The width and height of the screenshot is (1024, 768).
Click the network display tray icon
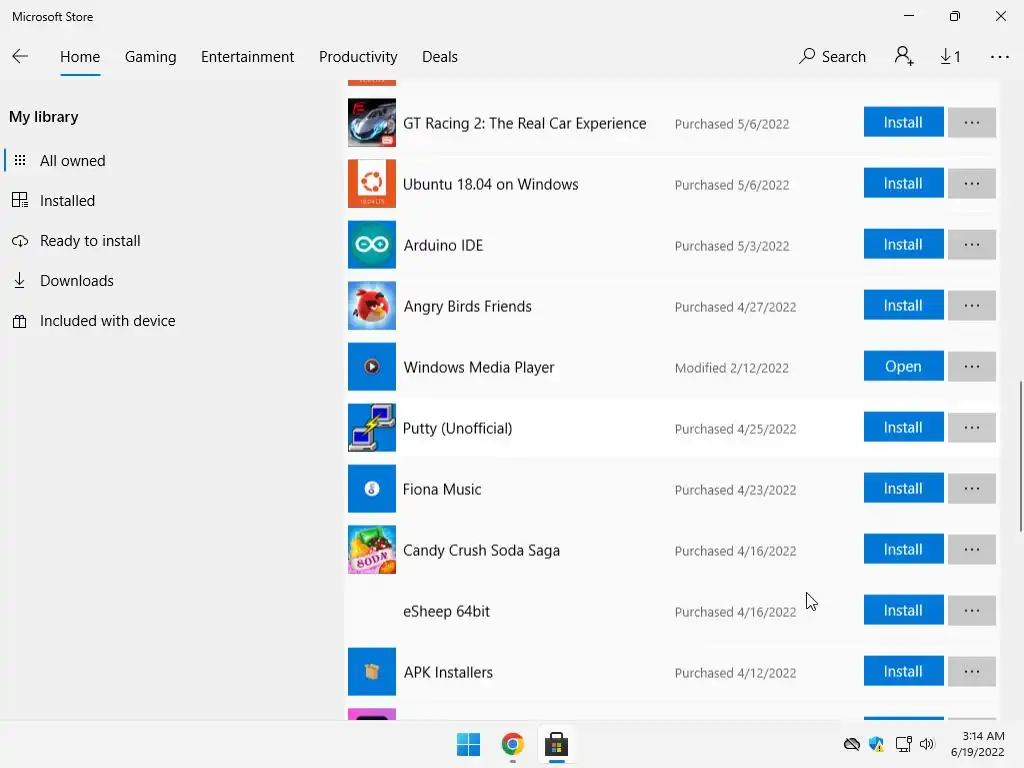tap(903, 744)
